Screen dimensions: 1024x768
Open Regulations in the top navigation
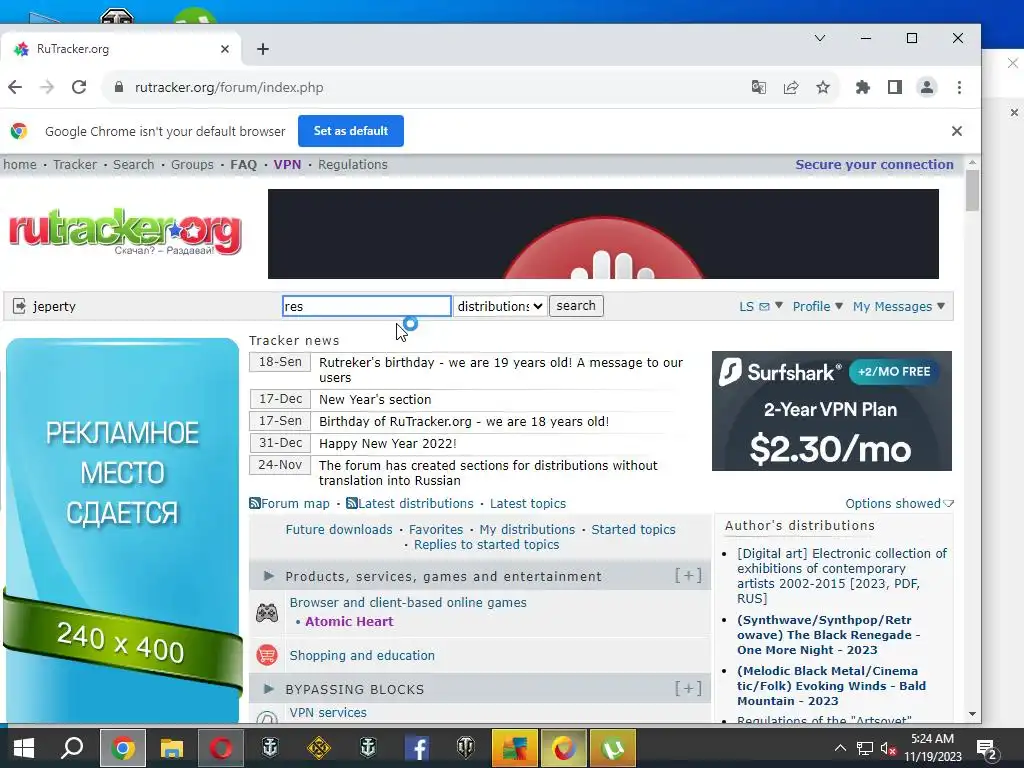[353, 165]
